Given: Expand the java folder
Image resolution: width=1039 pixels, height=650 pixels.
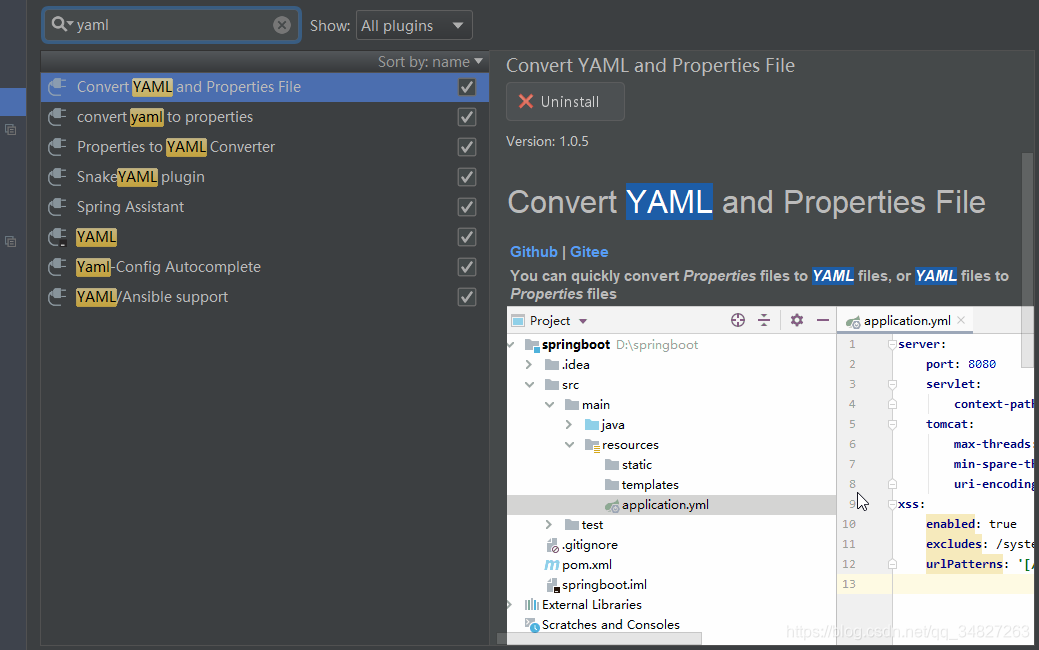Looking at the screenshot, I should tap(569, 425).
